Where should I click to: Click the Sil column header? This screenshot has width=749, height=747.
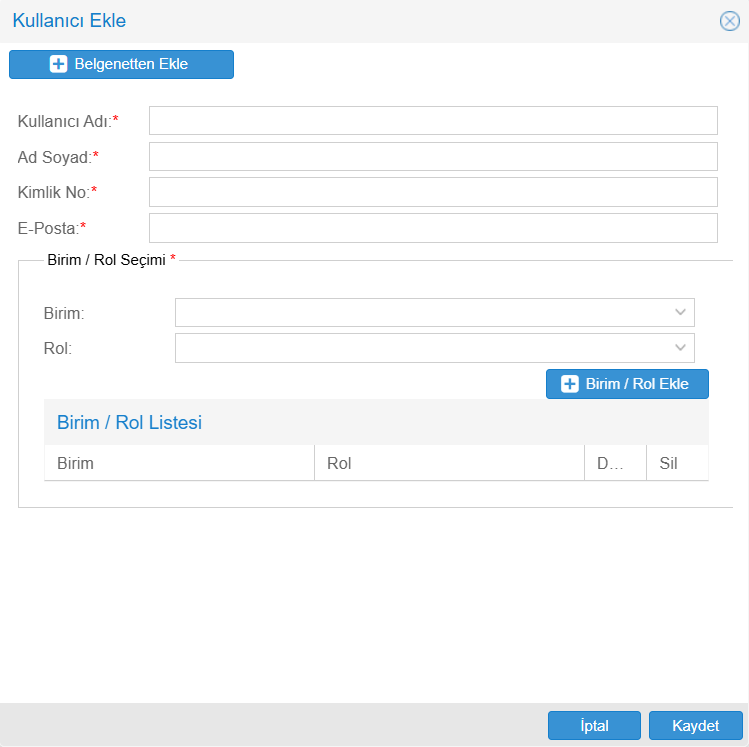tap(668, 464)
